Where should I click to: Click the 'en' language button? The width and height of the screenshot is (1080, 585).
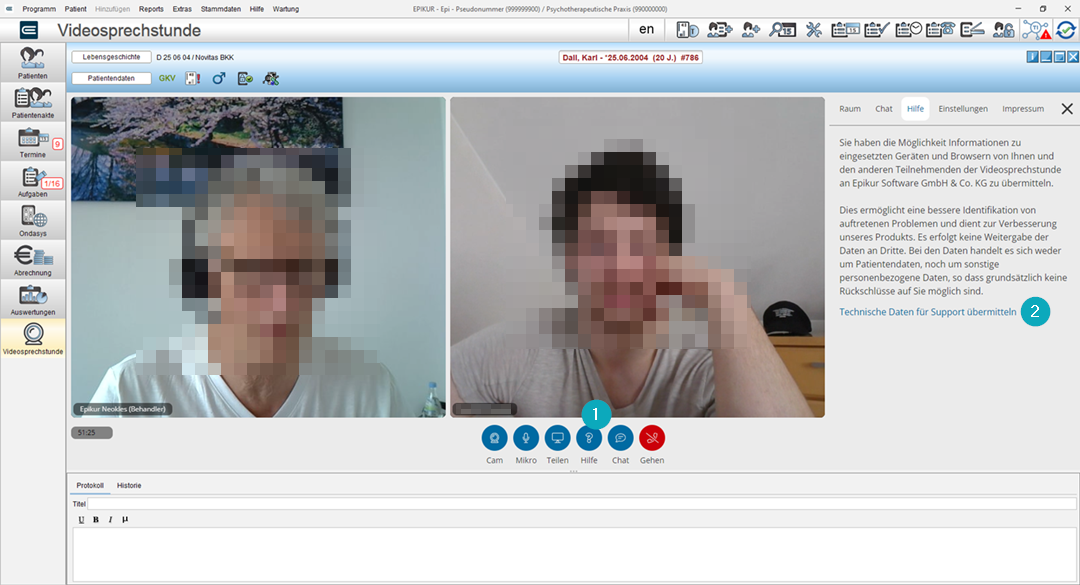coord(646,30)
